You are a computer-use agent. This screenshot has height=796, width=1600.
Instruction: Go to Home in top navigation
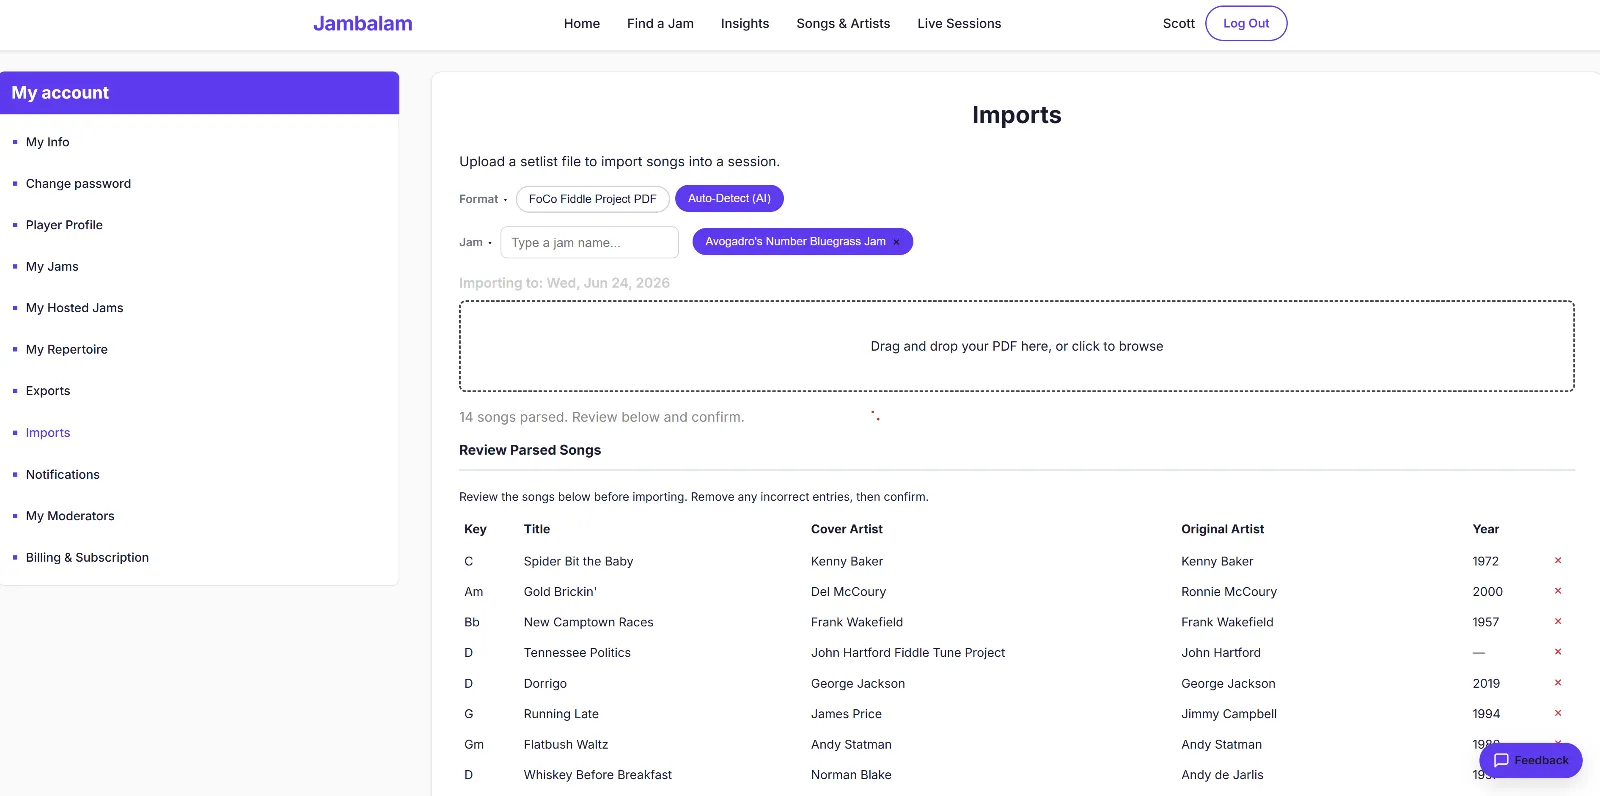[x=582, y=23]
